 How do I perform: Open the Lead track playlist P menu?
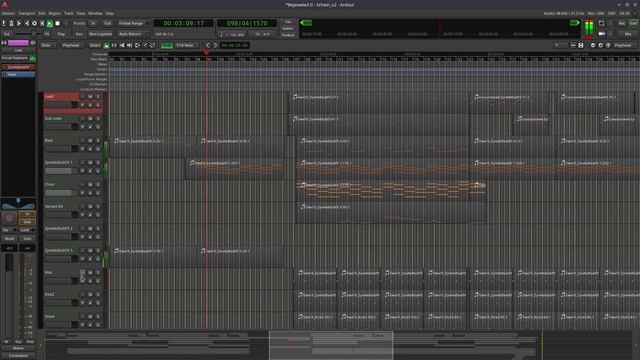[x=82, y=105]
